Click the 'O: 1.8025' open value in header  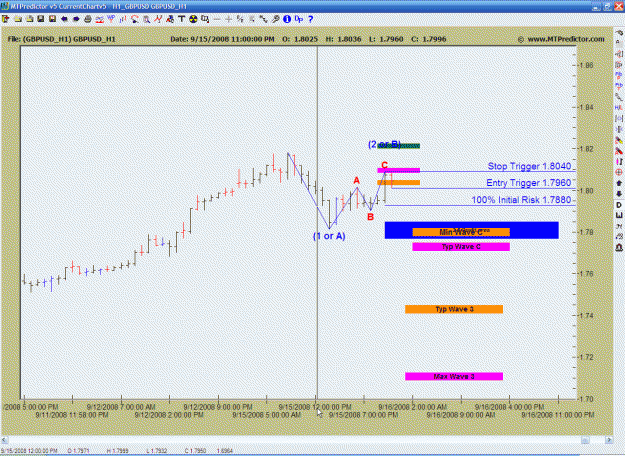300,39
